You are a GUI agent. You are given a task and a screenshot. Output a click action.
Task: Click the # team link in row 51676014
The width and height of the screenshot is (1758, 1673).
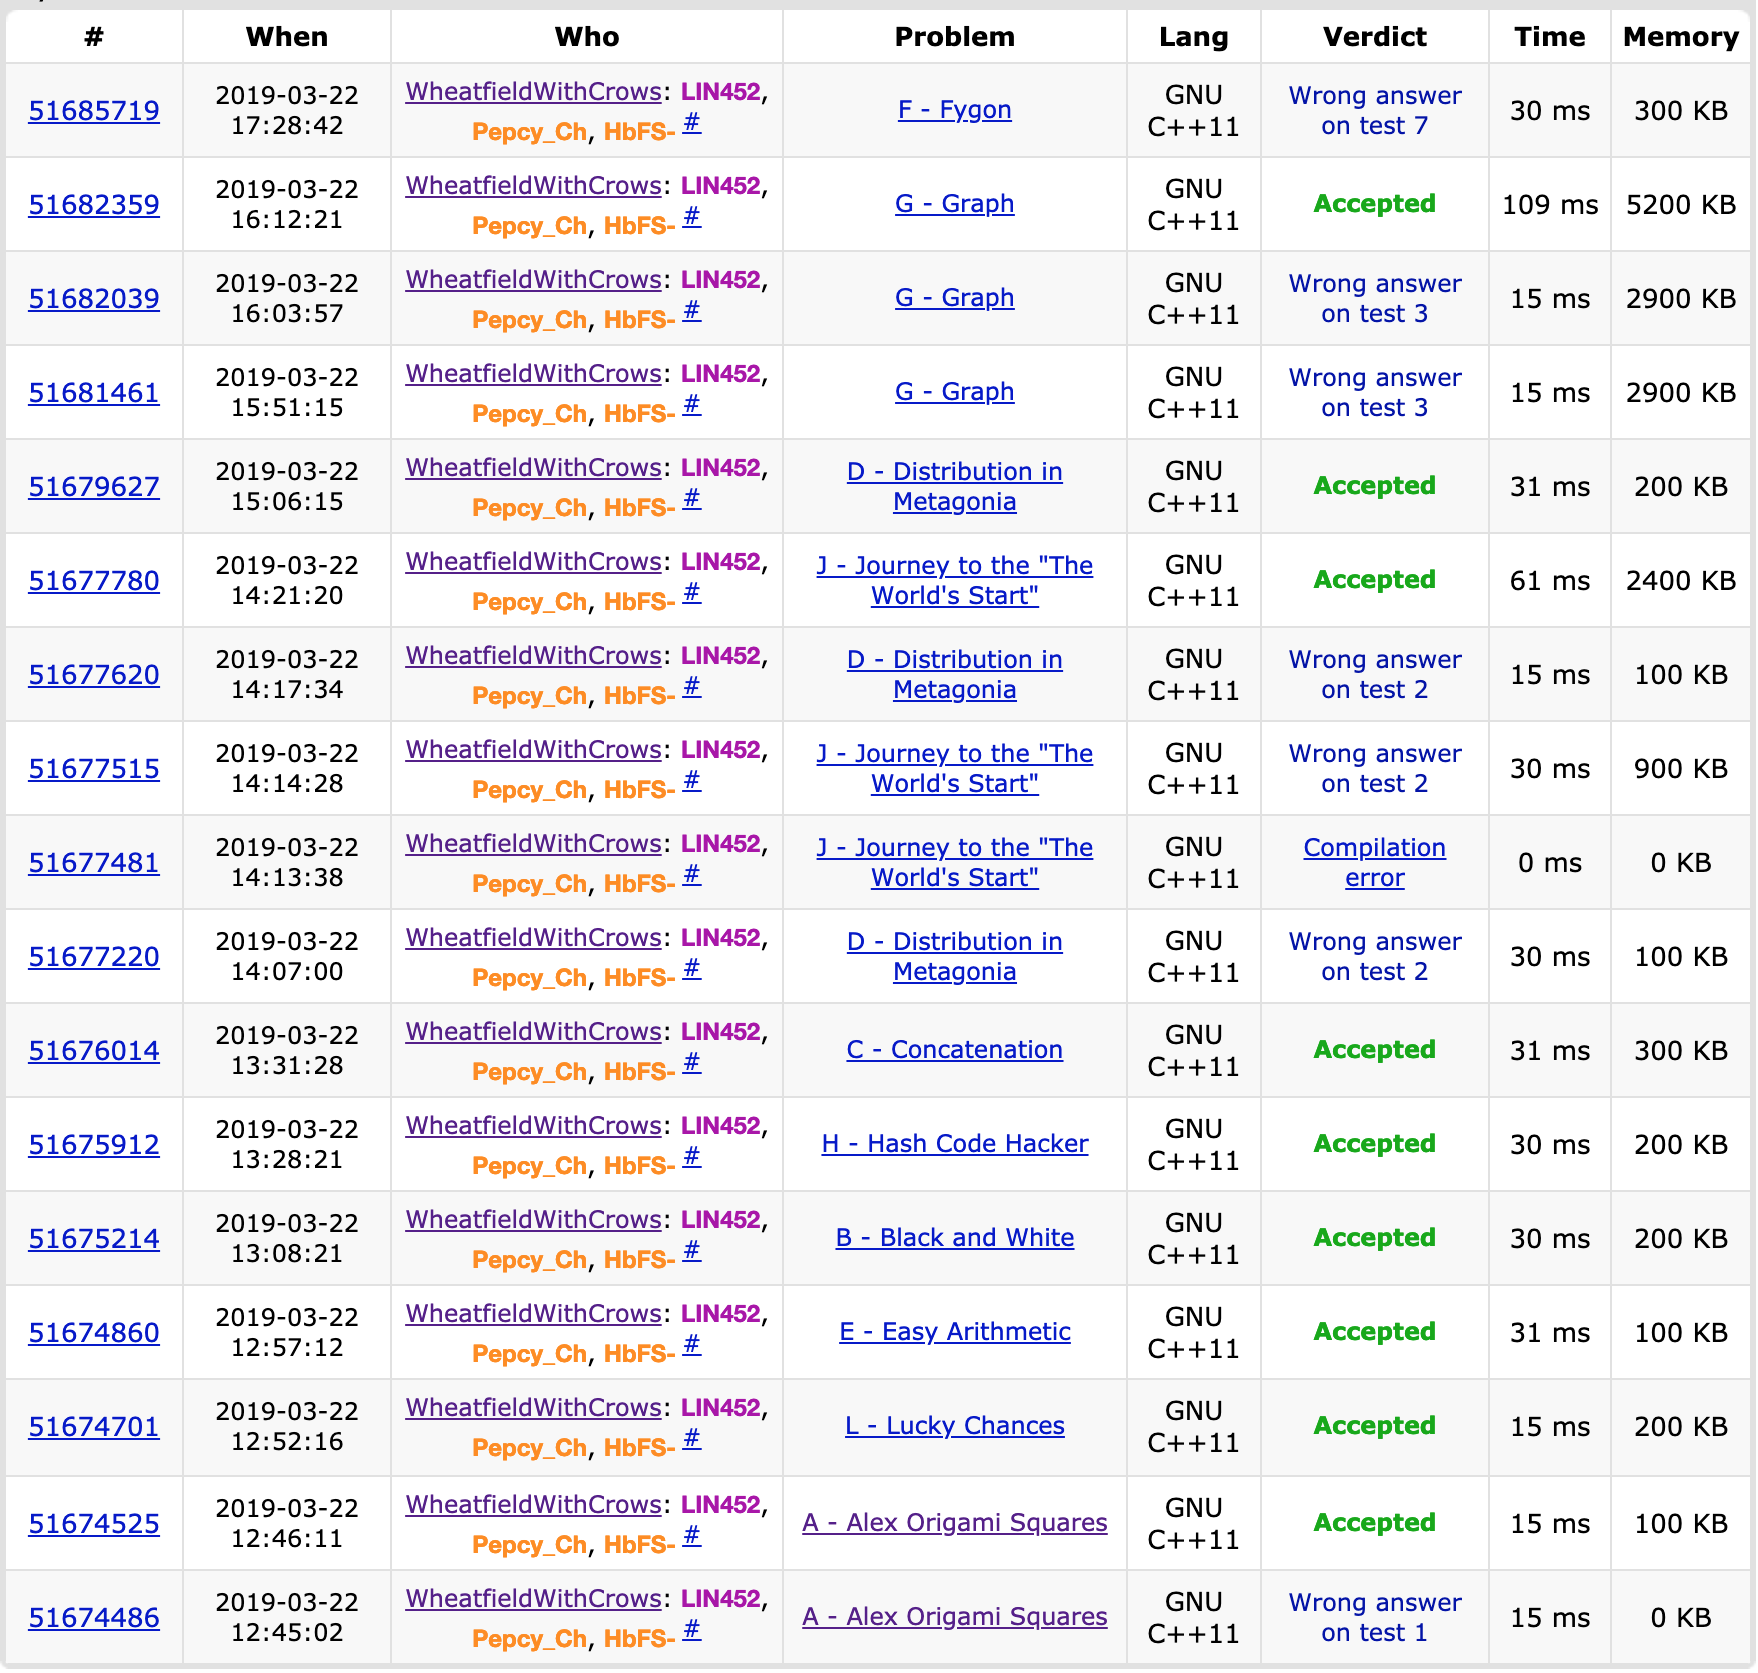tap(691, 1063)
